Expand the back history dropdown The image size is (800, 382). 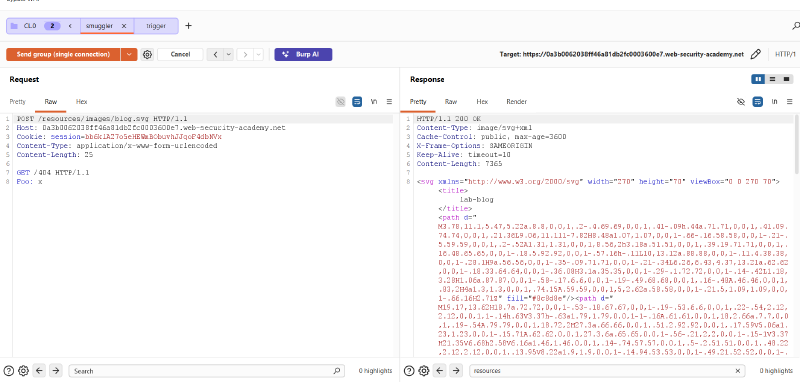tap(229, 55)
